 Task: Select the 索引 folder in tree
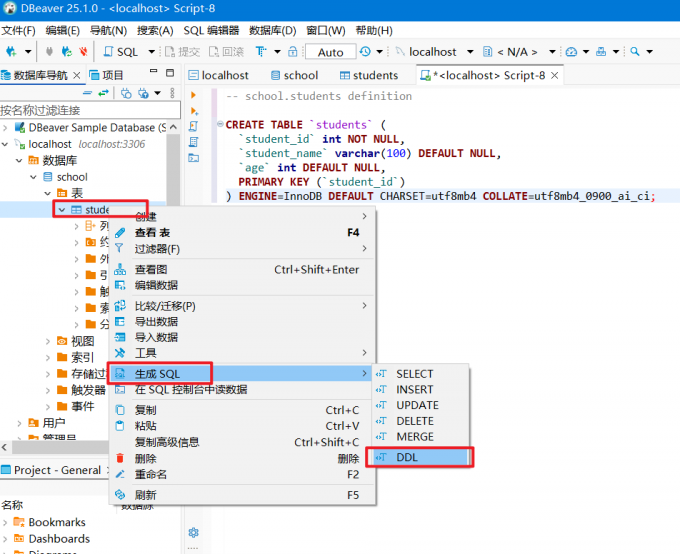pyautogui.click(x=75, y=357)
